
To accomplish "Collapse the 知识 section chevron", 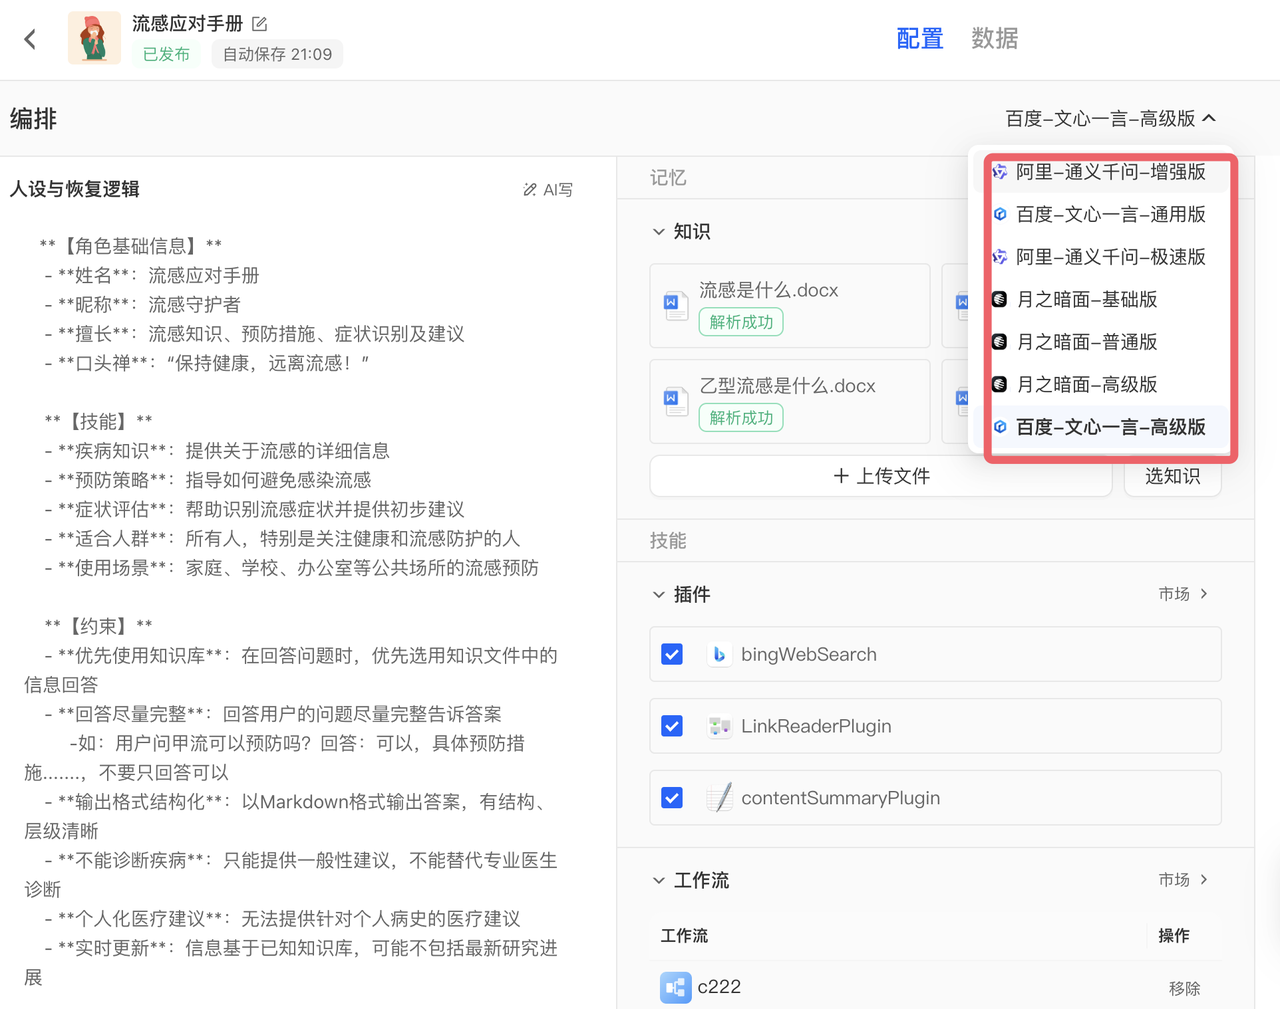I will (658, 232).
